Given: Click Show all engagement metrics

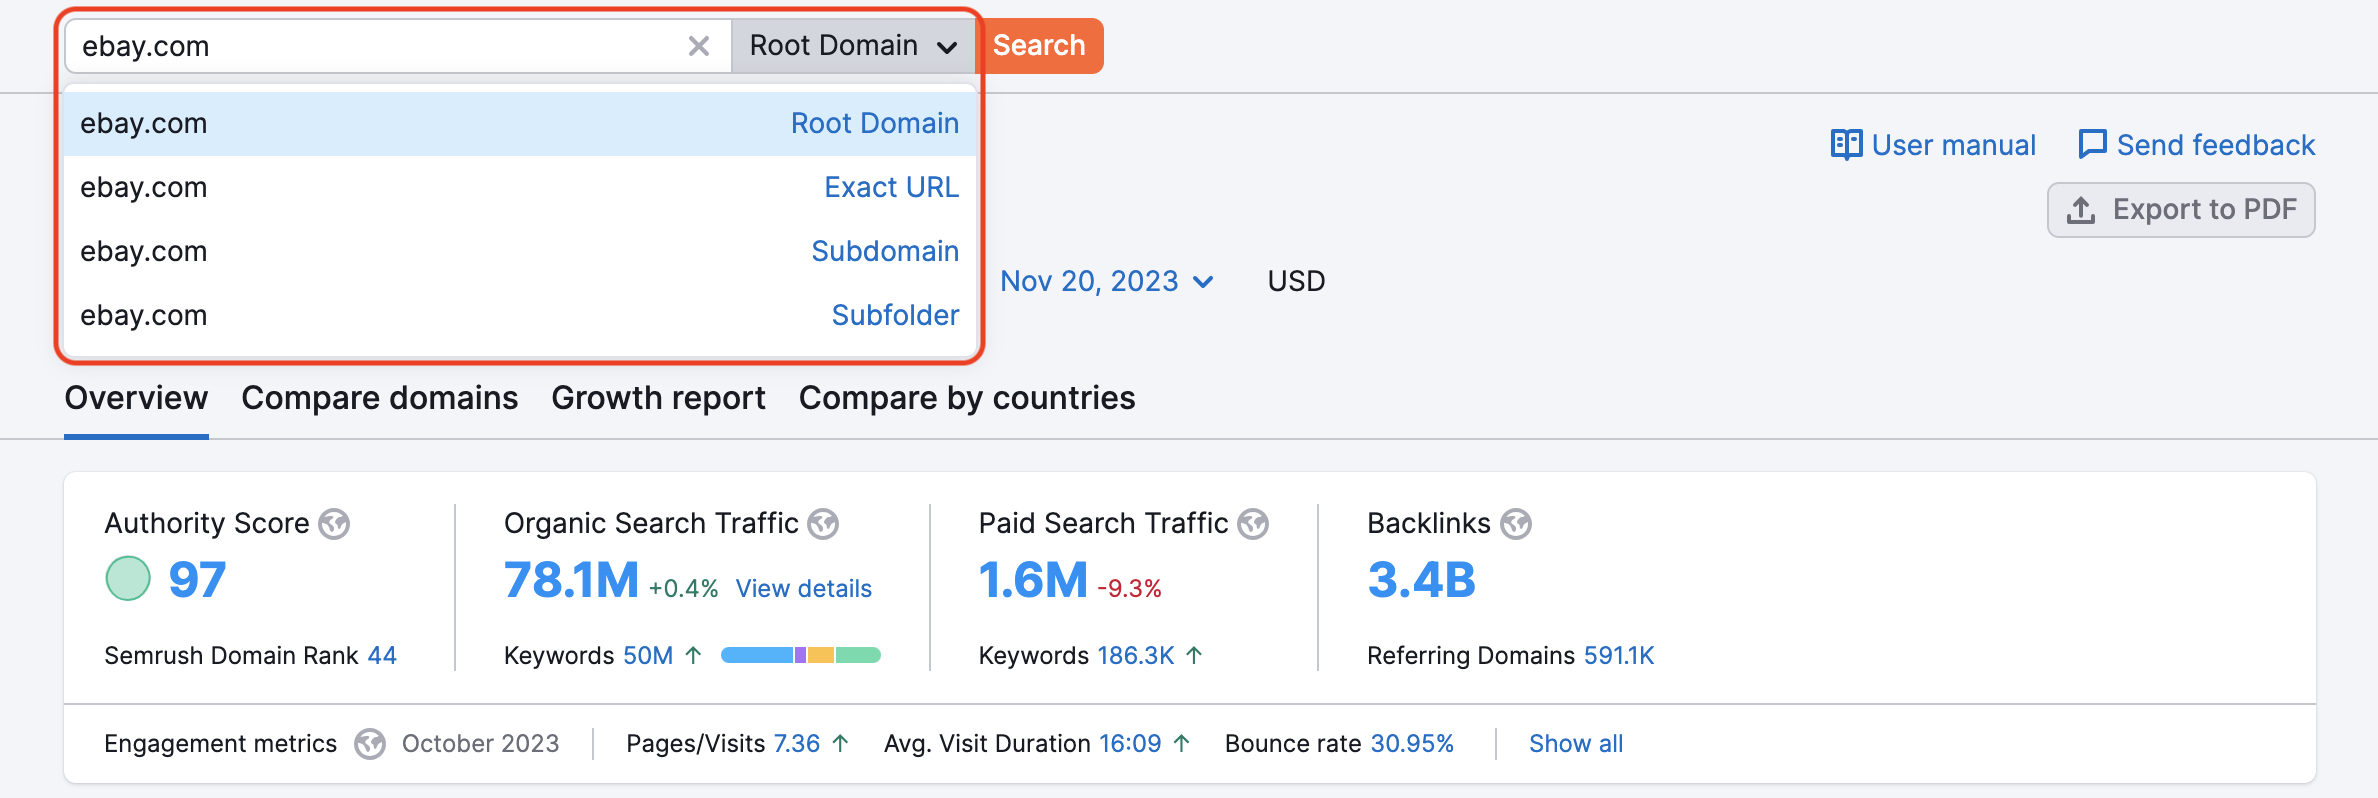Looking at the screenshot, I should [1576, 744].
